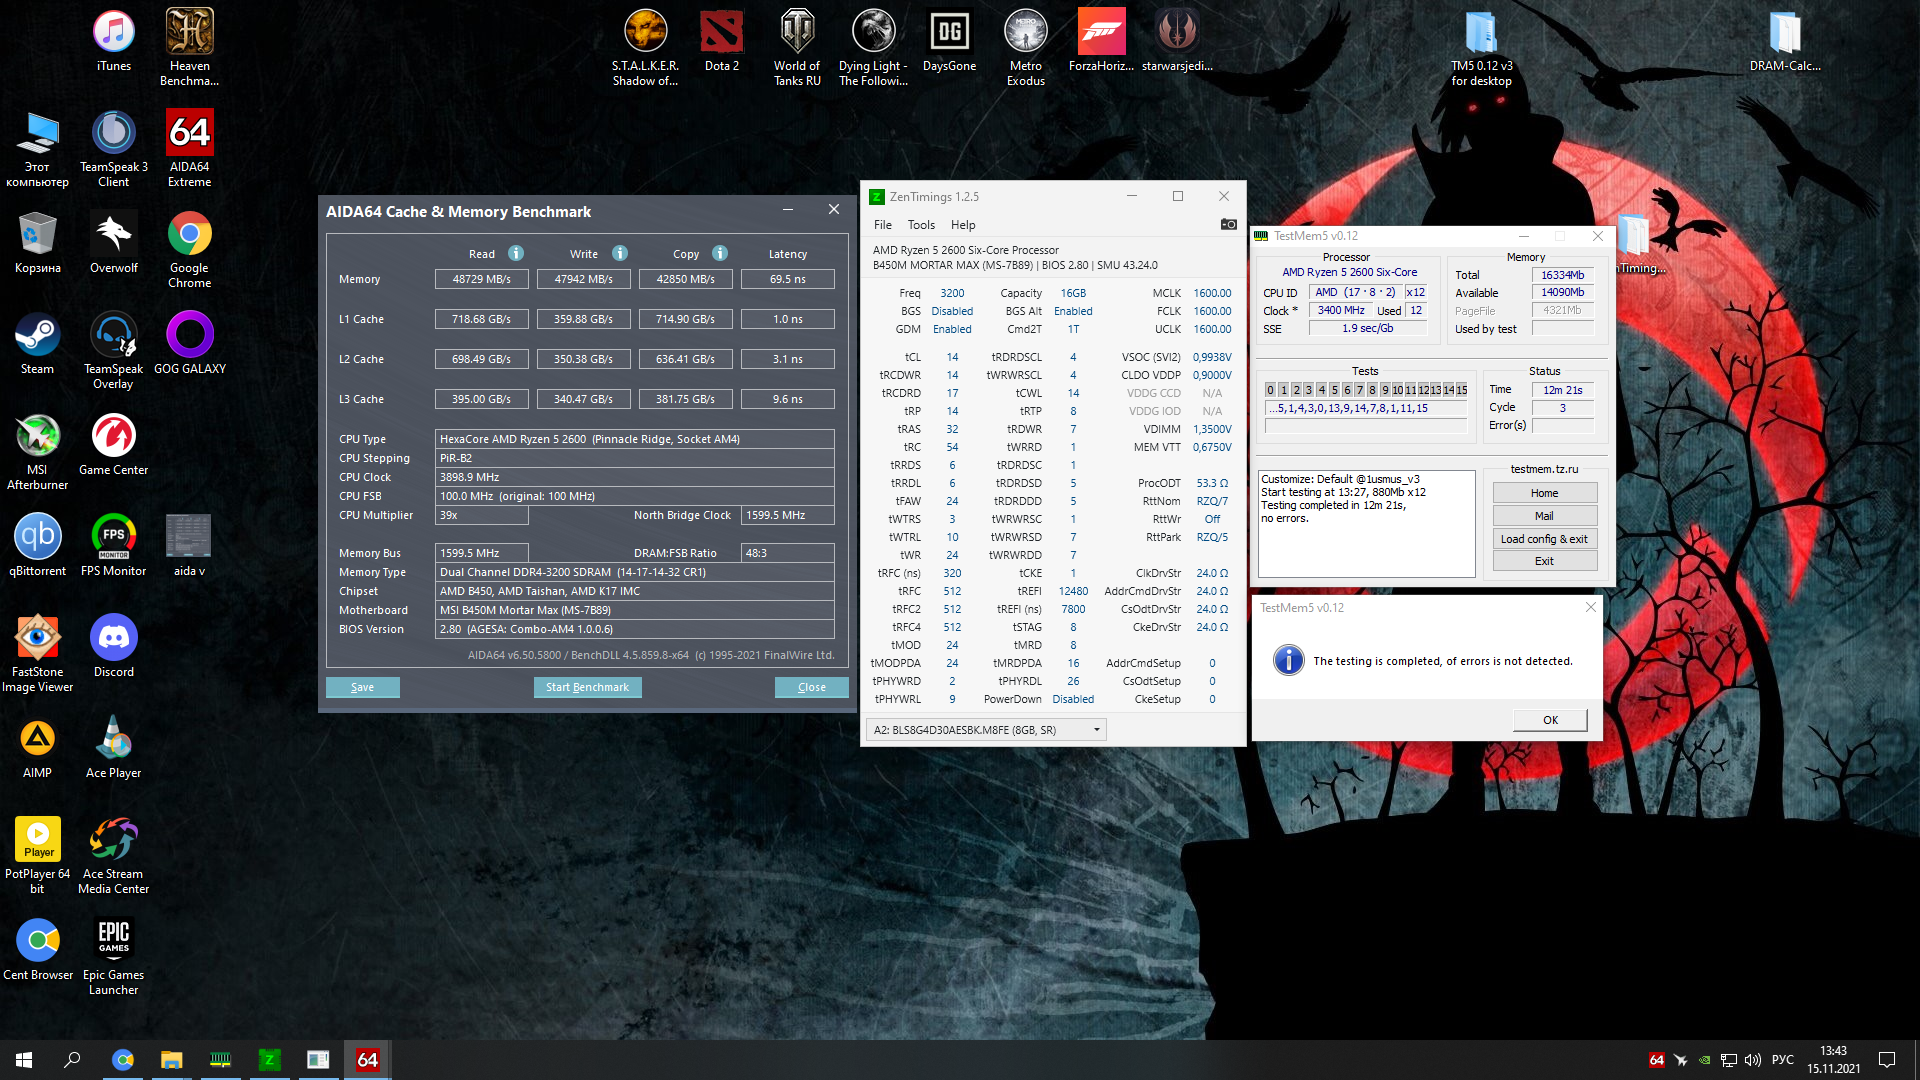Image resolution: width=1920 pixels, height=1080 pixels.
Task: Click Load config & exit button
Action: tap(1543, 539)
